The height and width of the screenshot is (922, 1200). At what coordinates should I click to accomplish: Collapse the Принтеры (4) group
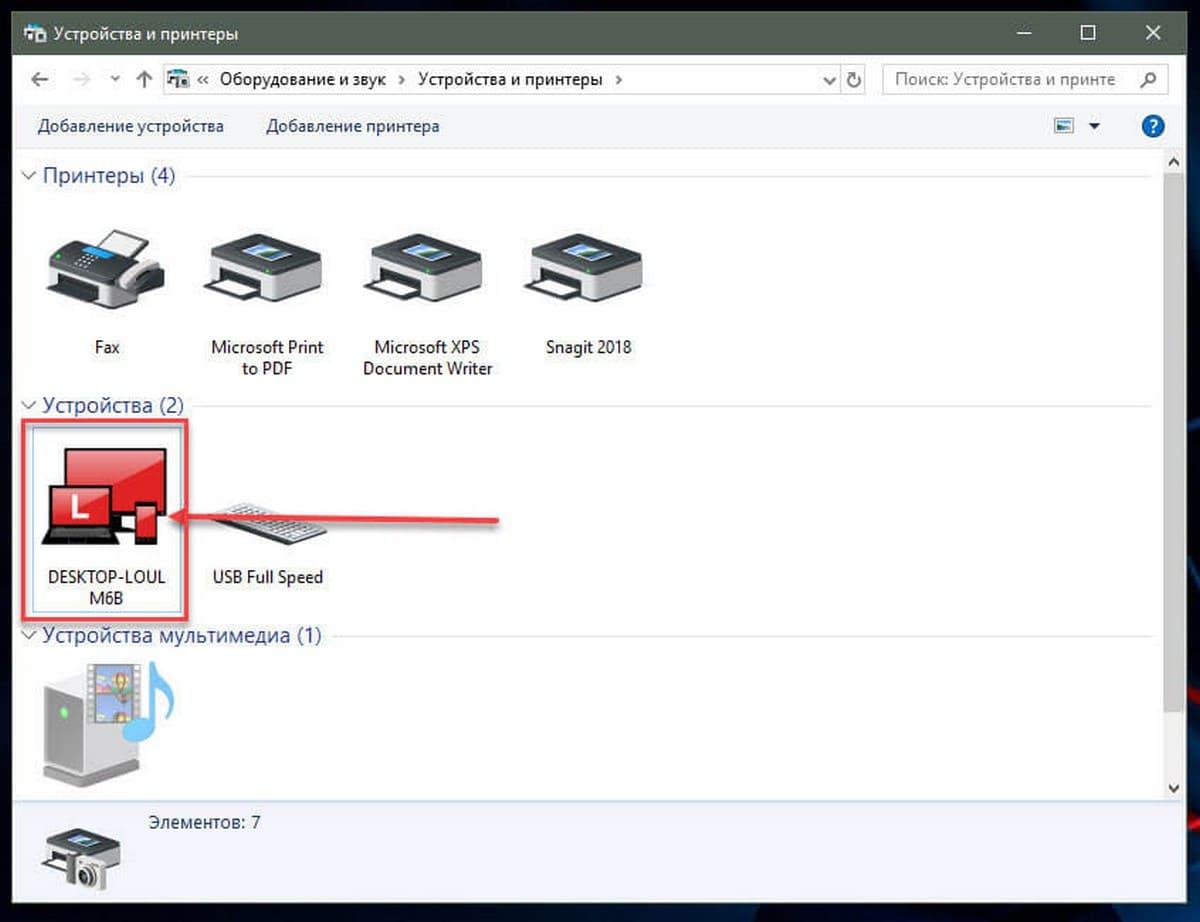(x=28, y=176)
